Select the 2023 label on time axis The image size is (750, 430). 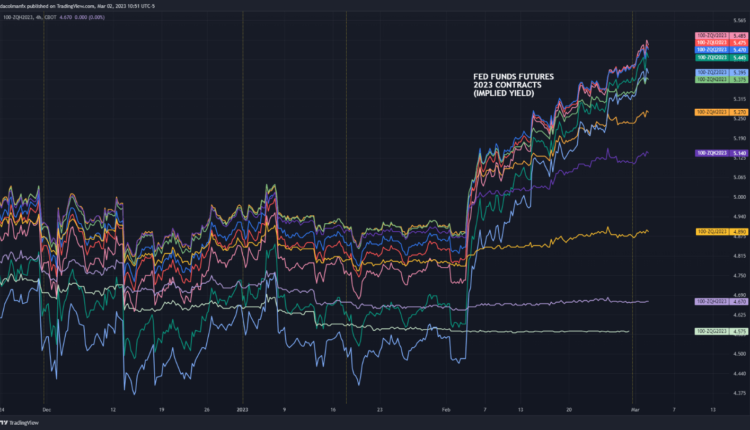pyautogui.click(x=242, y=409)
